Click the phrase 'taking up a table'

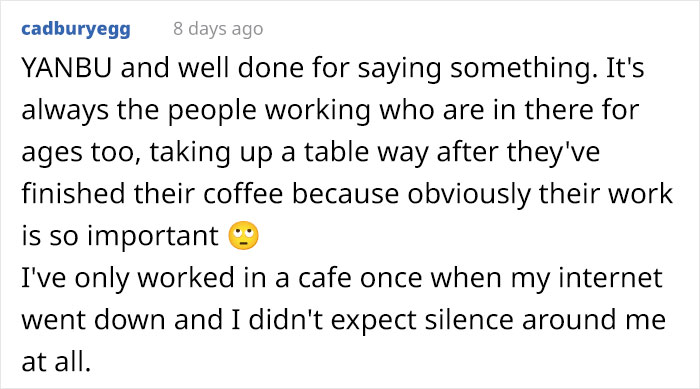[260, 153]
